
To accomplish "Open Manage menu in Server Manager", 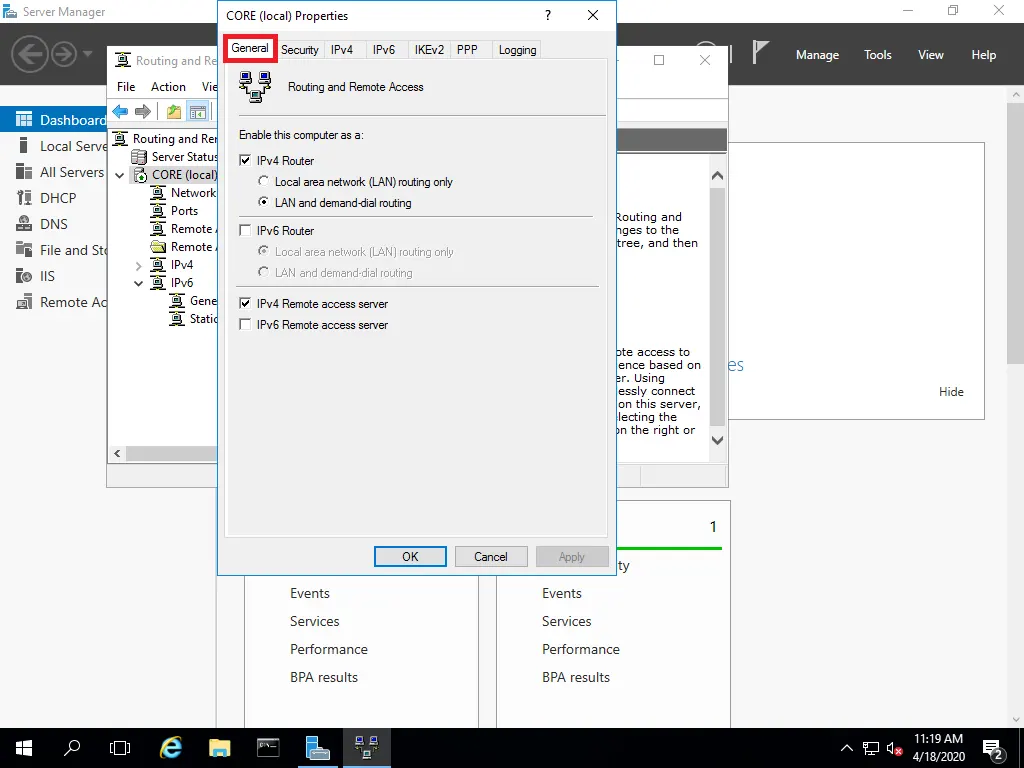I will click(817, 55).
